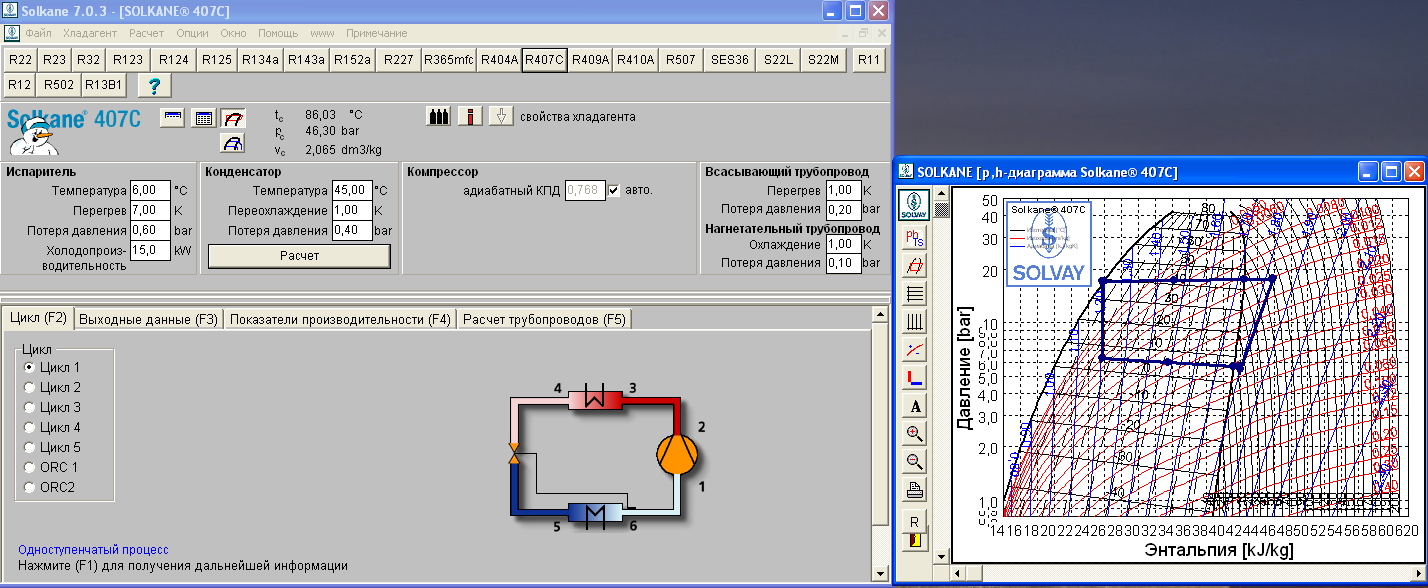Viewport: 1428px width, 588px height.
Task: Click the evaporator superheat field showing 7,00
Action: (x=151, y=210)
